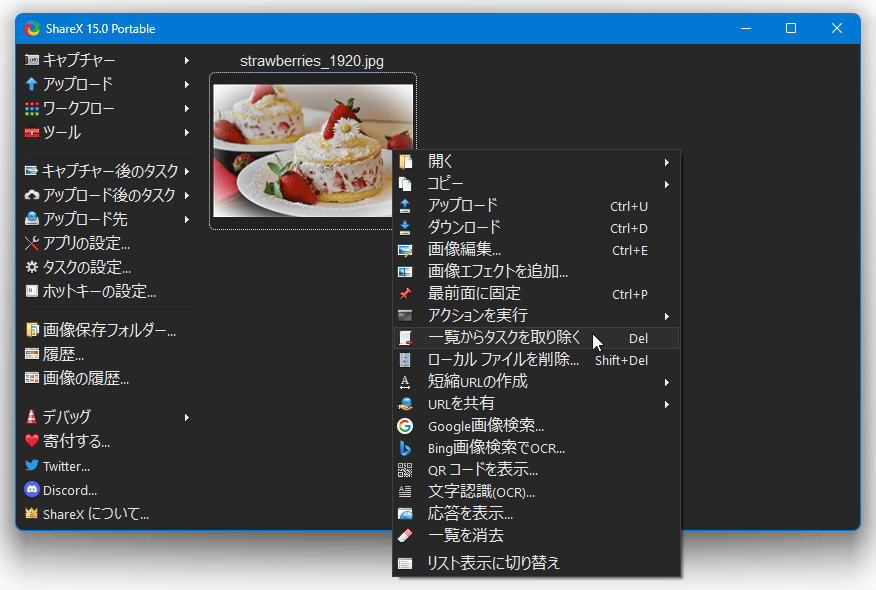
Task: Click the Google logo icon in context menu
Action: tap(405, 426)
